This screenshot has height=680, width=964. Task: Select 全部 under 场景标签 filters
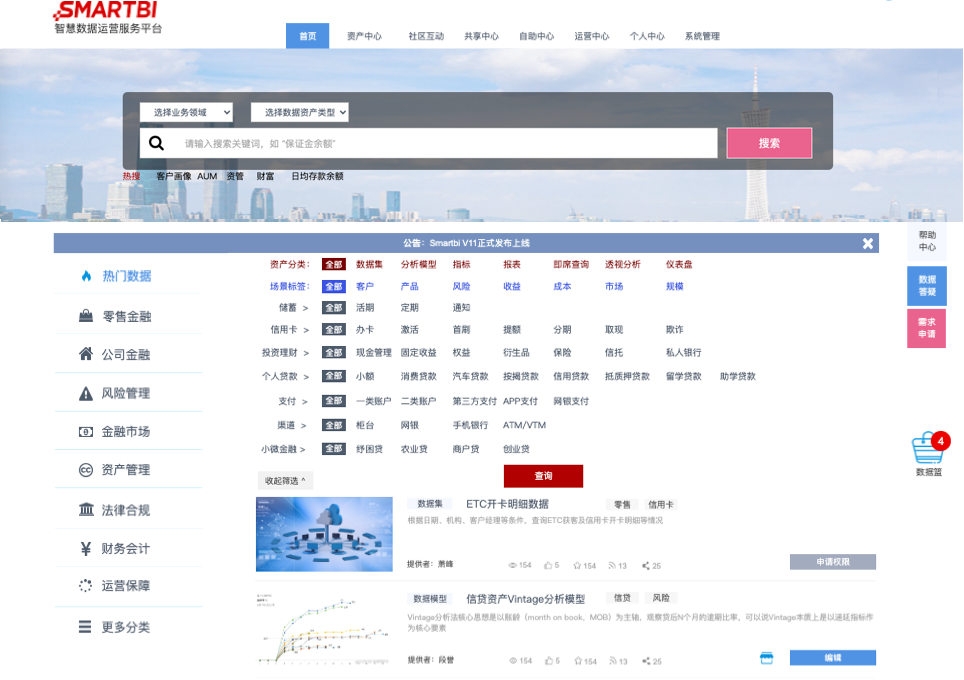(x=333, y=286)
